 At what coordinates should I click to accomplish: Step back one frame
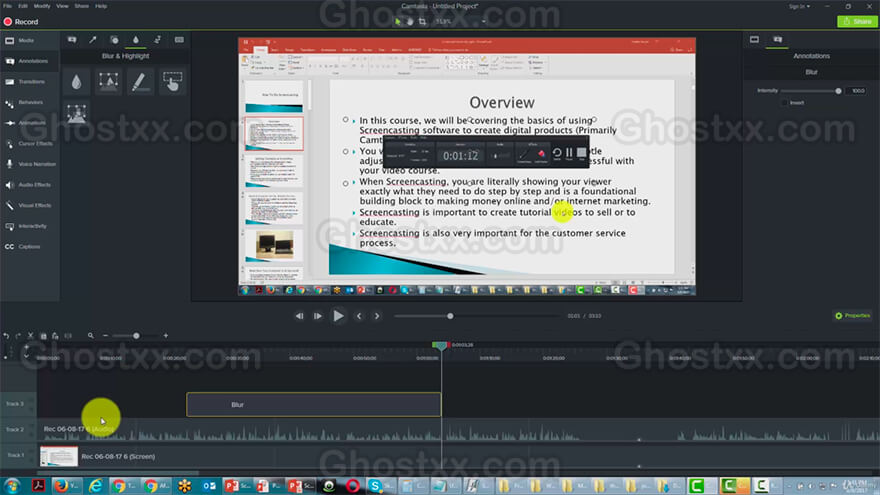pyautogui.click(x=300, y=316)
